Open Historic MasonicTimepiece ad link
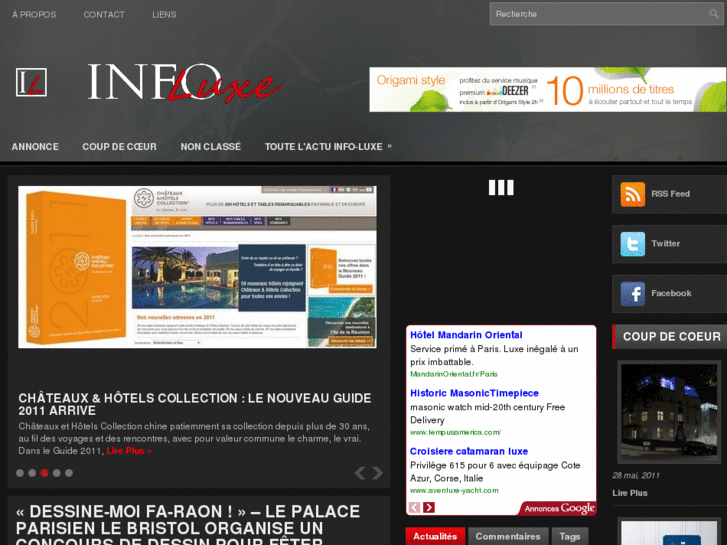The image size is (727, 545). coord(474,393)
